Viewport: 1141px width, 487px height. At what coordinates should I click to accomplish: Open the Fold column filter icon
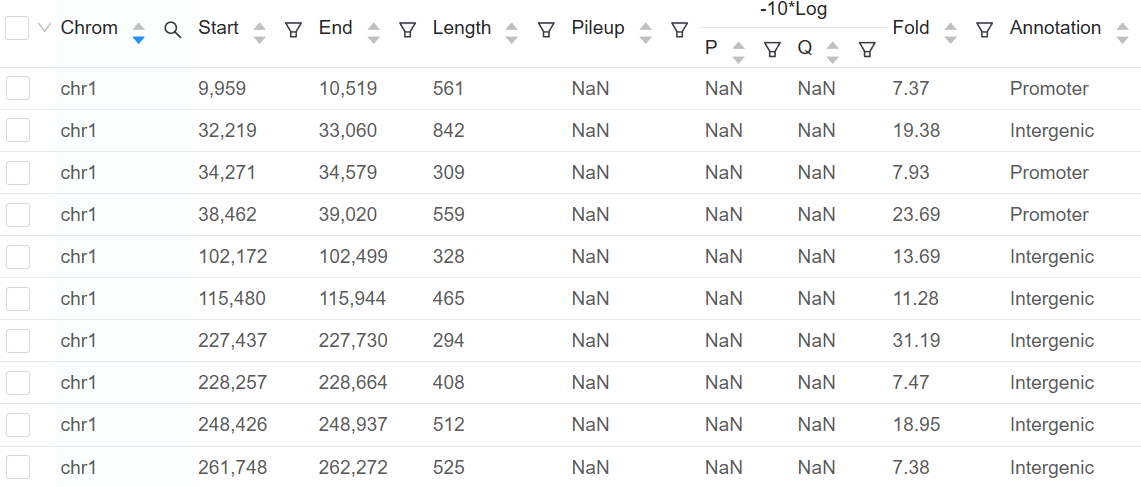click(985, 30)
